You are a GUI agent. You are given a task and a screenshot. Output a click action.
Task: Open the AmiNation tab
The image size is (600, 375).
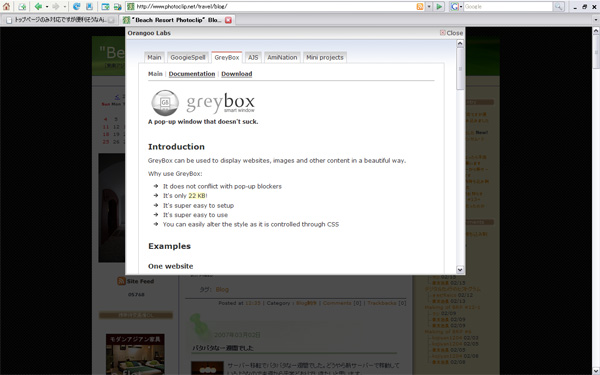click(282, 57)
